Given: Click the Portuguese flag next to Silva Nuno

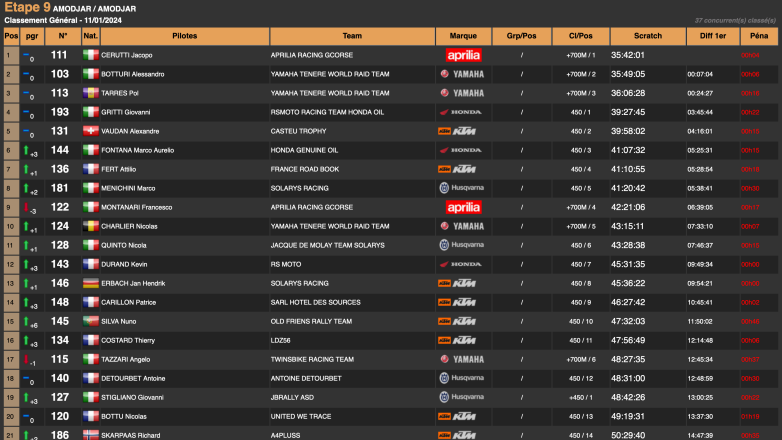Looking at the screenshot, I should [x=91, y=321].
